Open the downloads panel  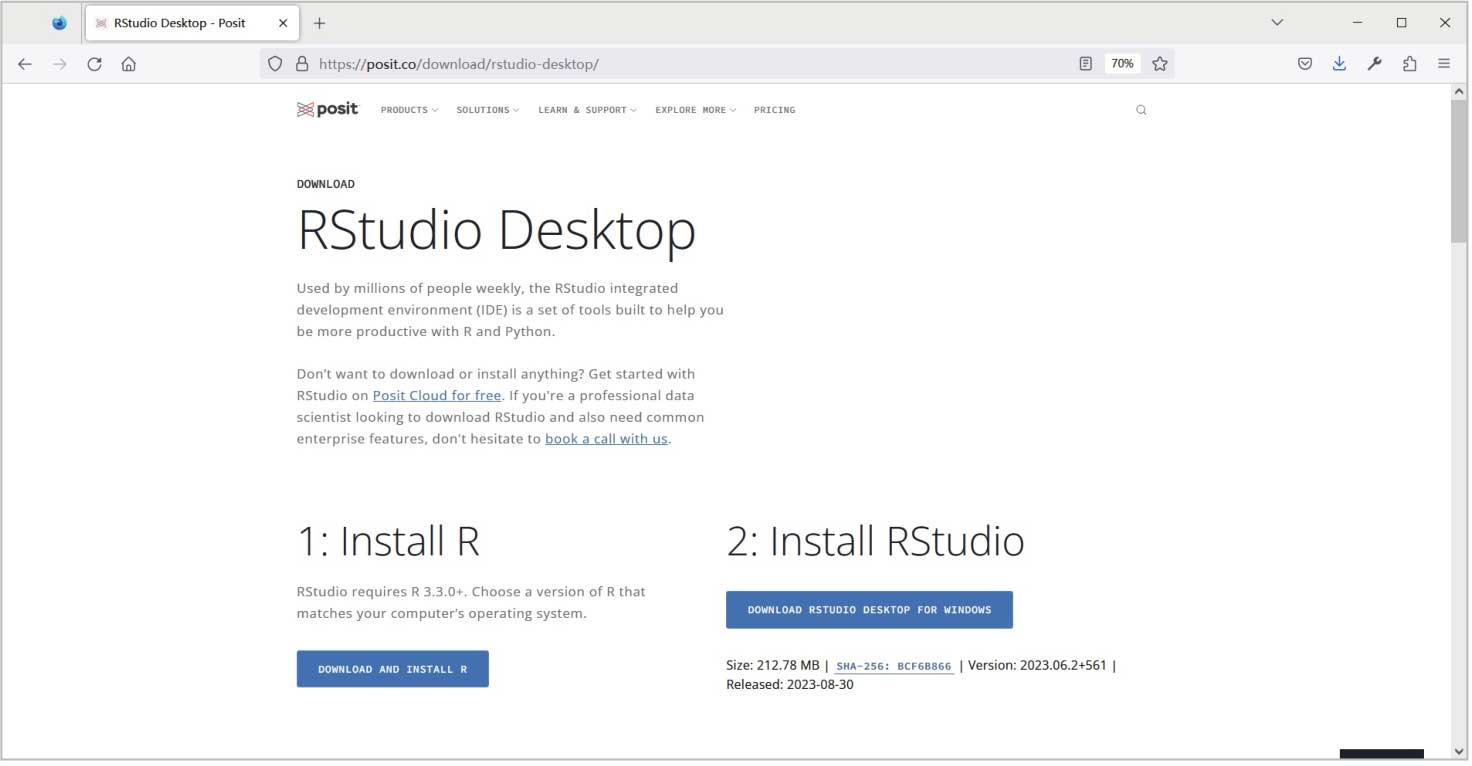[1339, 64]
